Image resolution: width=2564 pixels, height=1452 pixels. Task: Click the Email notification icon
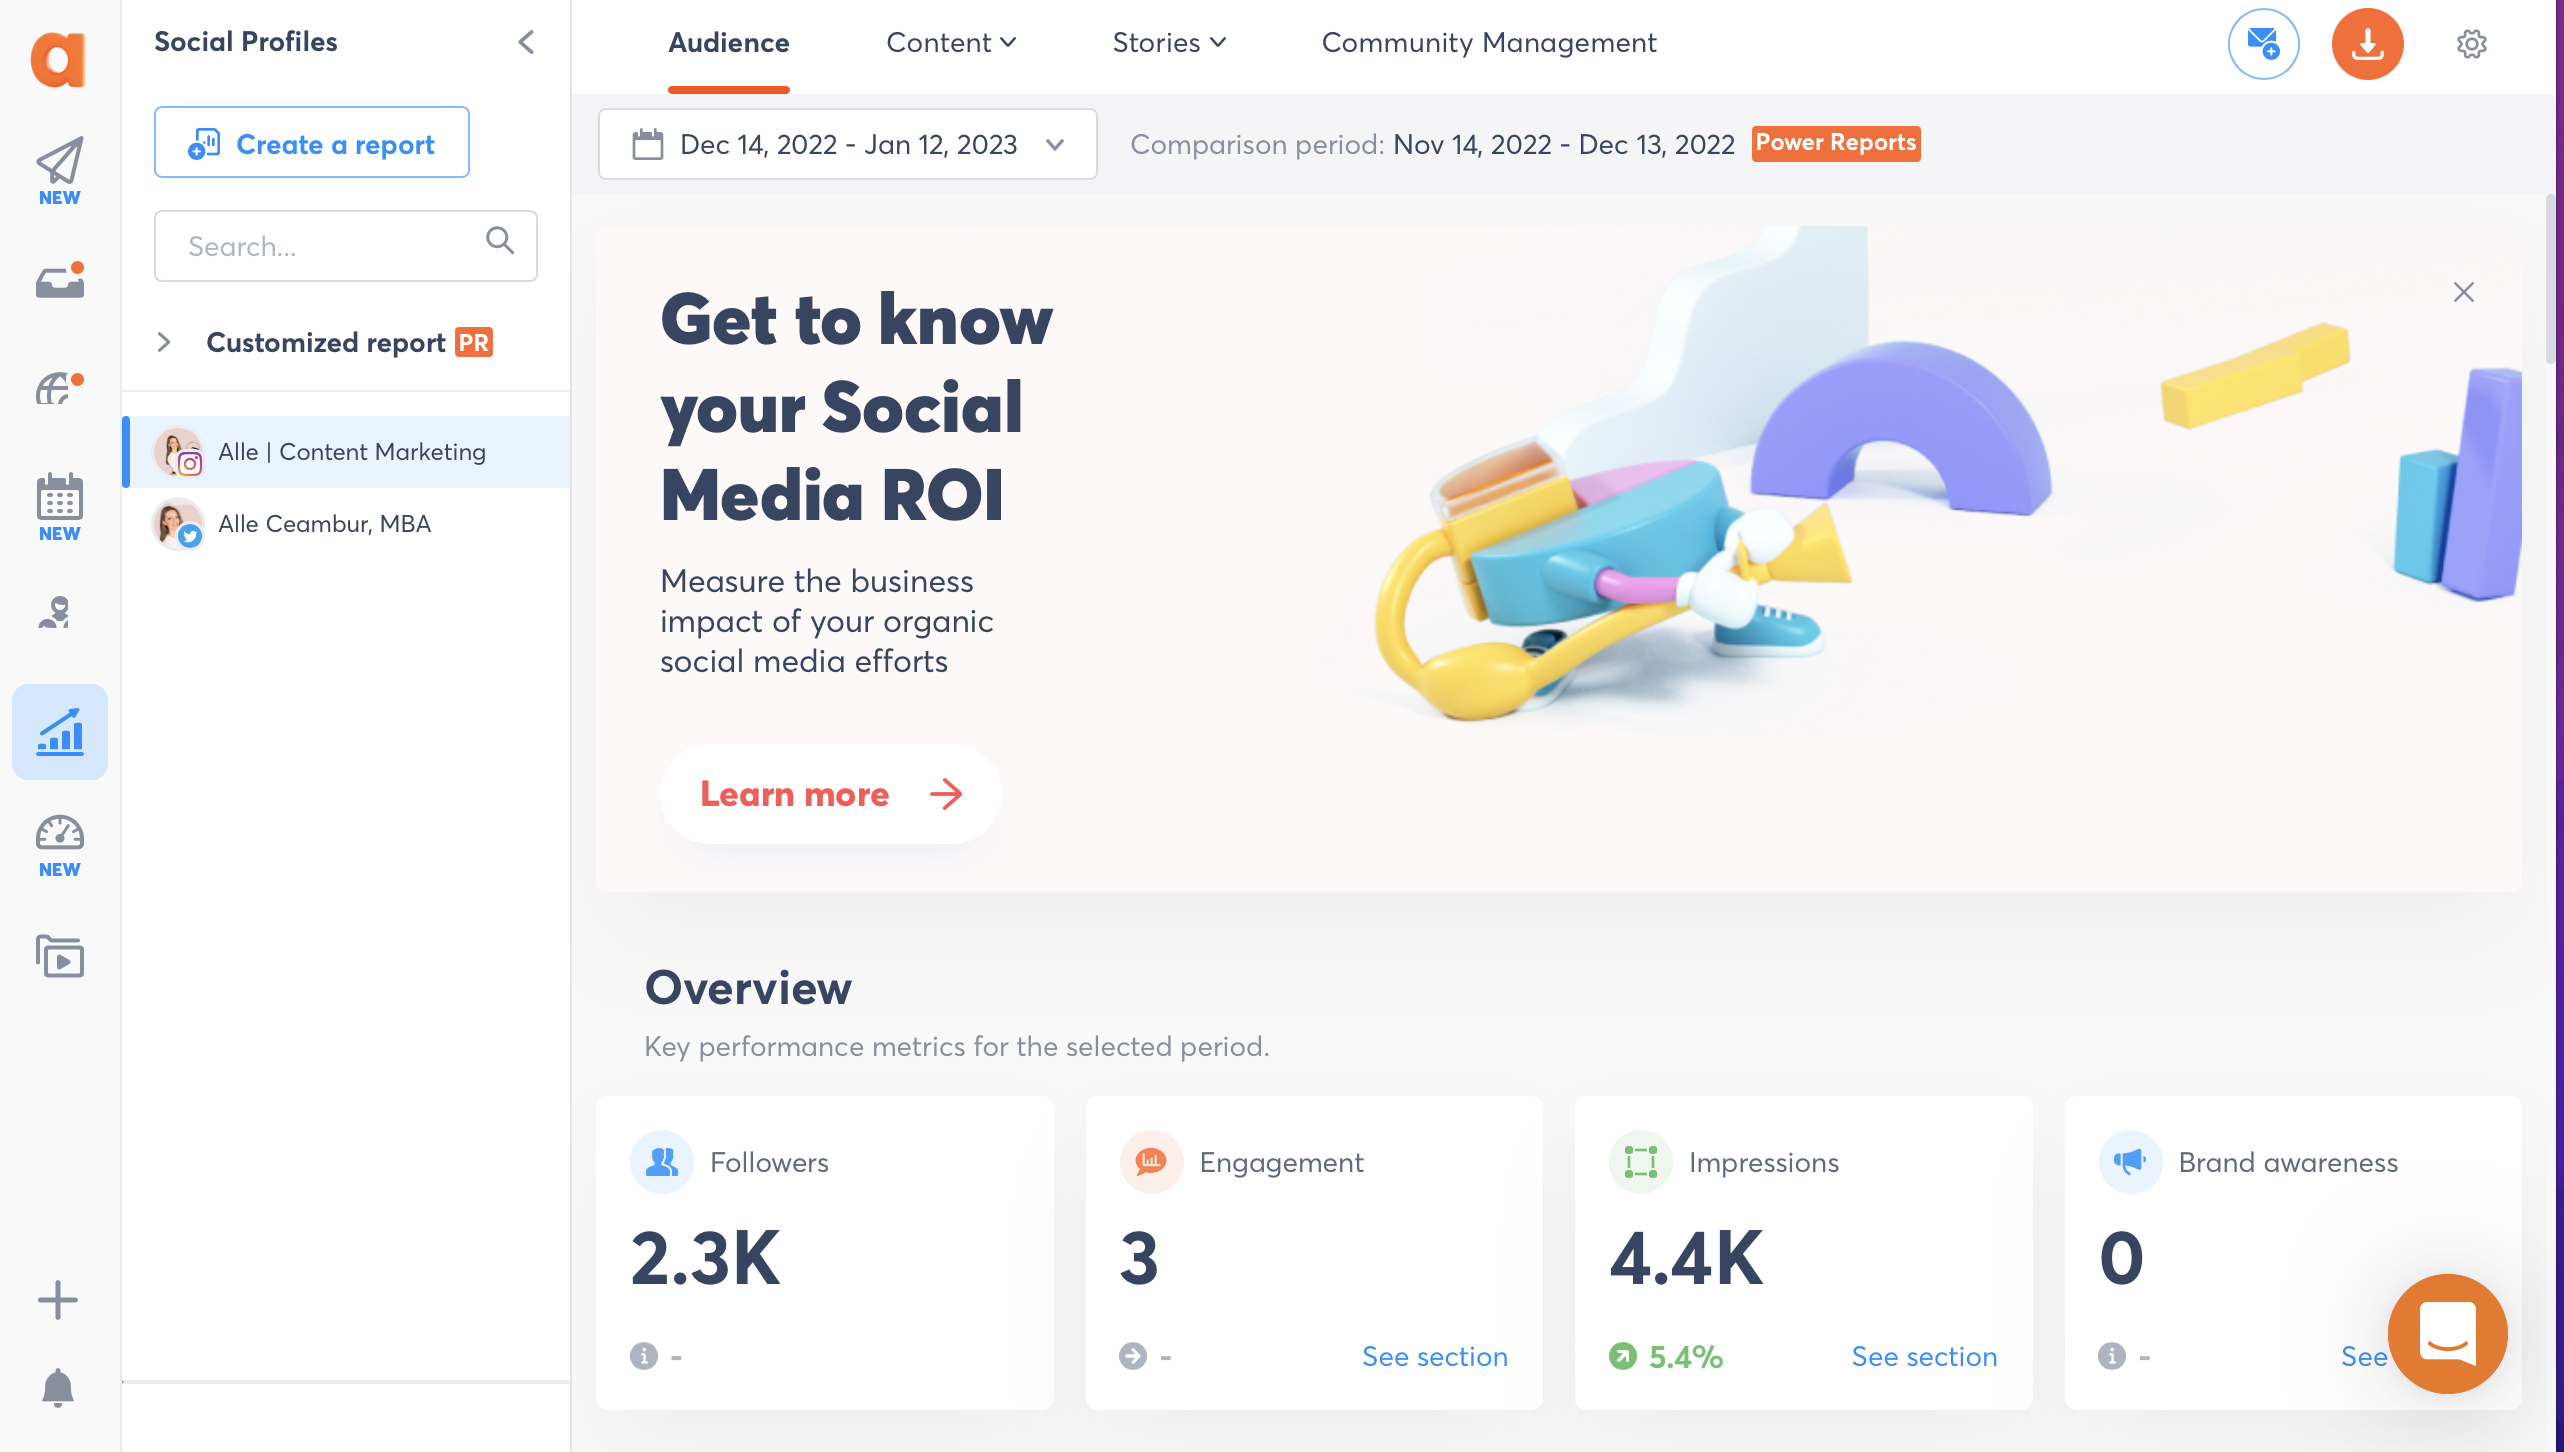pyautogui.click(x=2266, y=42)
